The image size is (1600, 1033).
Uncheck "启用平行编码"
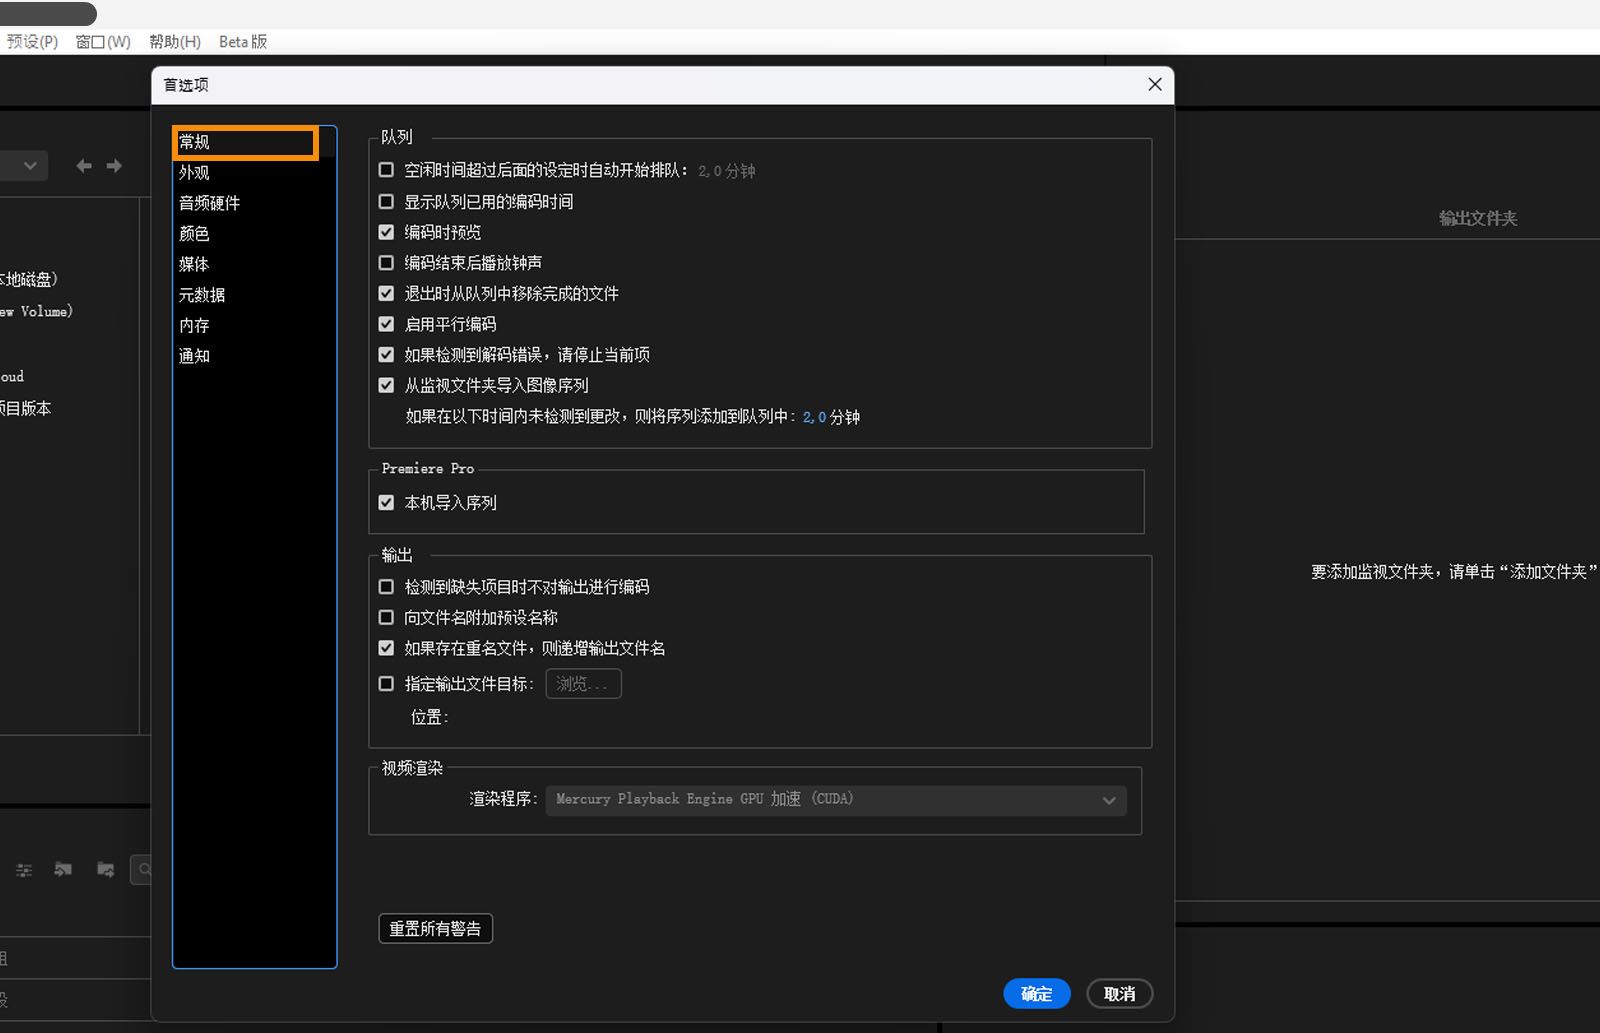coord(386,323)
